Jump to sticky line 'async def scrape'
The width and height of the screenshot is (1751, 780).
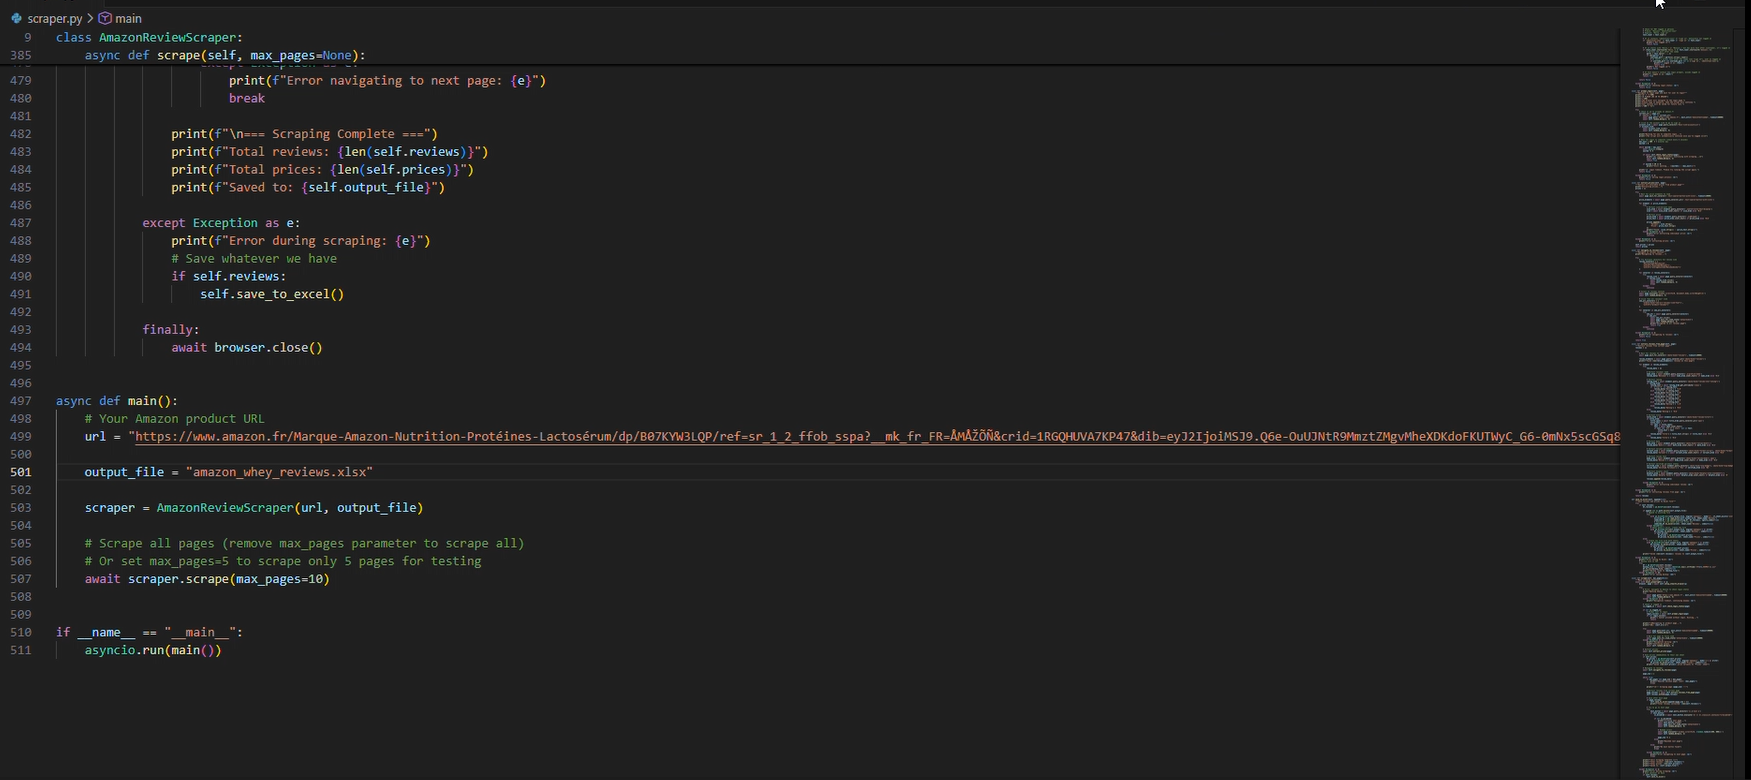pyautogui.click(x=225, y=55)
